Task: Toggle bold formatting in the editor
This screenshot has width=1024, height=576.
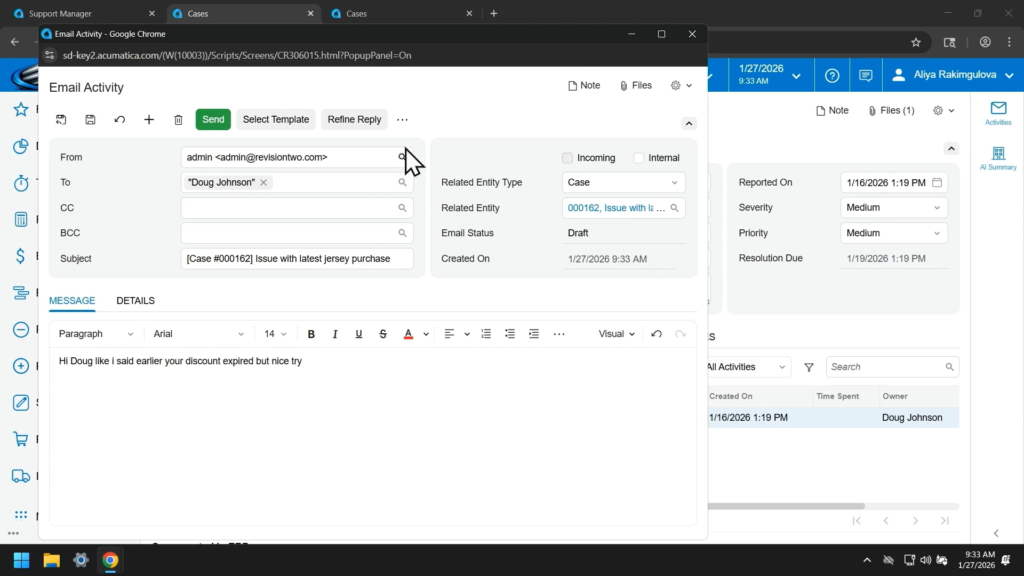Action: pyautogui.click(x=311, y=334)
